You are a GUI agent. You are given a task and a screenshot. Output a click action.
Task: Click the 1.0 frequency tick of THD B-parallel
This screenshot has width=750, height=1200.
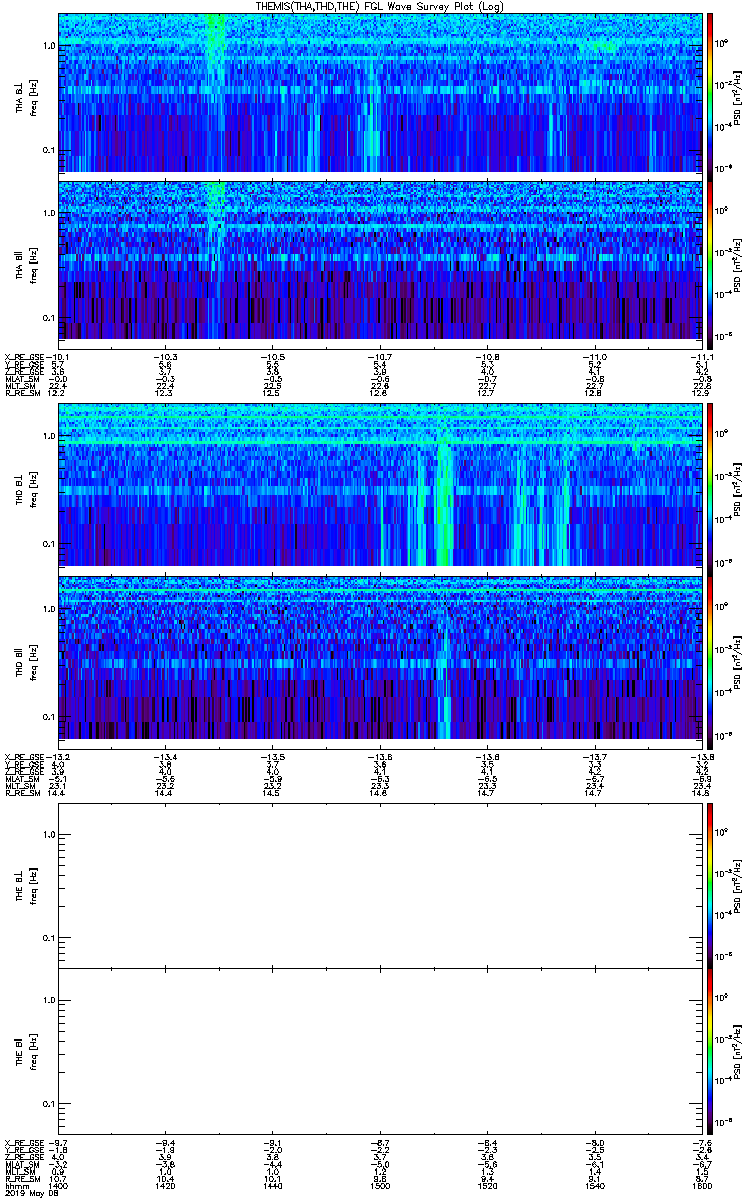point(49,608)
